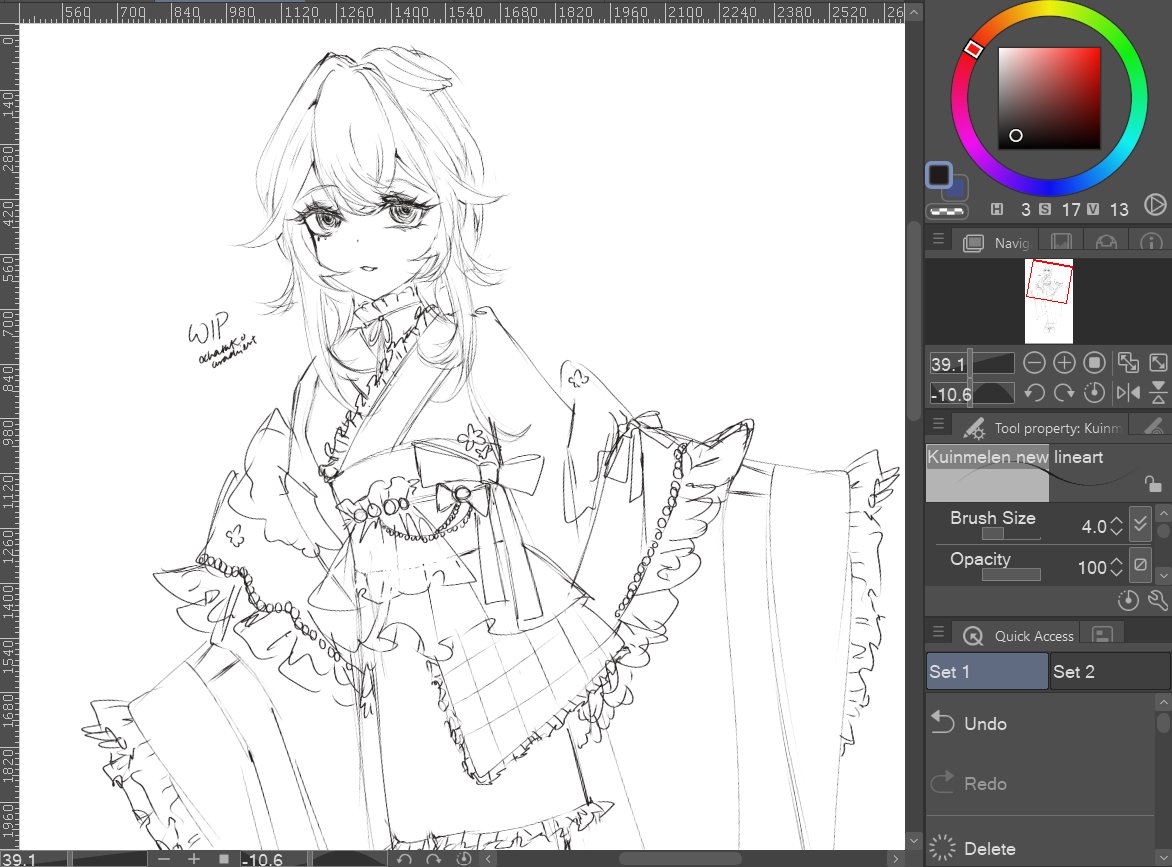Switch to the Navigator tab

click(997, 242)
